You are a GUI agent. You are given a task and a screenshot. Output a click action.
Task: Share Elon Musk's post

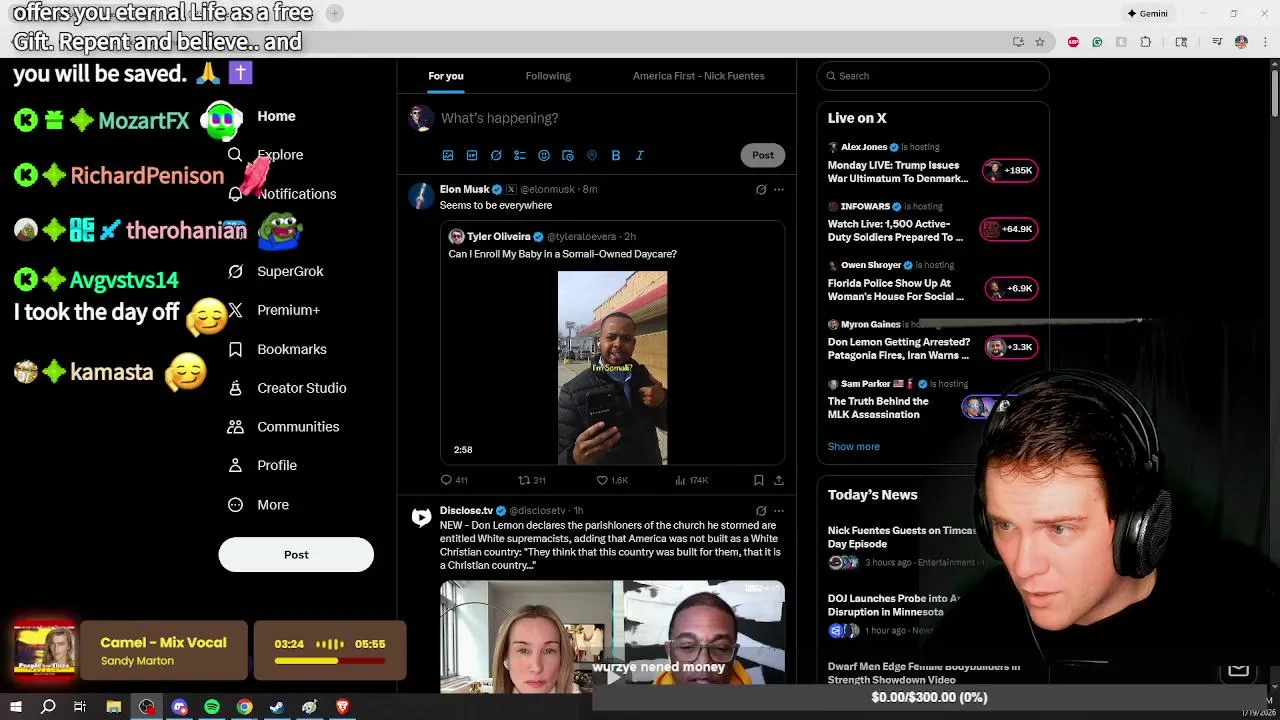click(779, 480)
